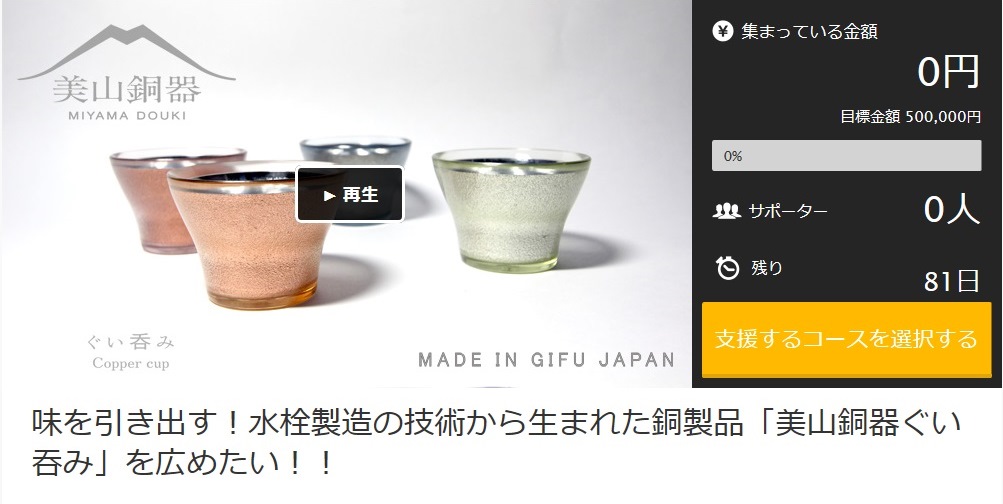This screenshot has width=1003, height=504.
Task: Click the ぐい呑み Copper cup caption
Action: click(x=130, y=352)
